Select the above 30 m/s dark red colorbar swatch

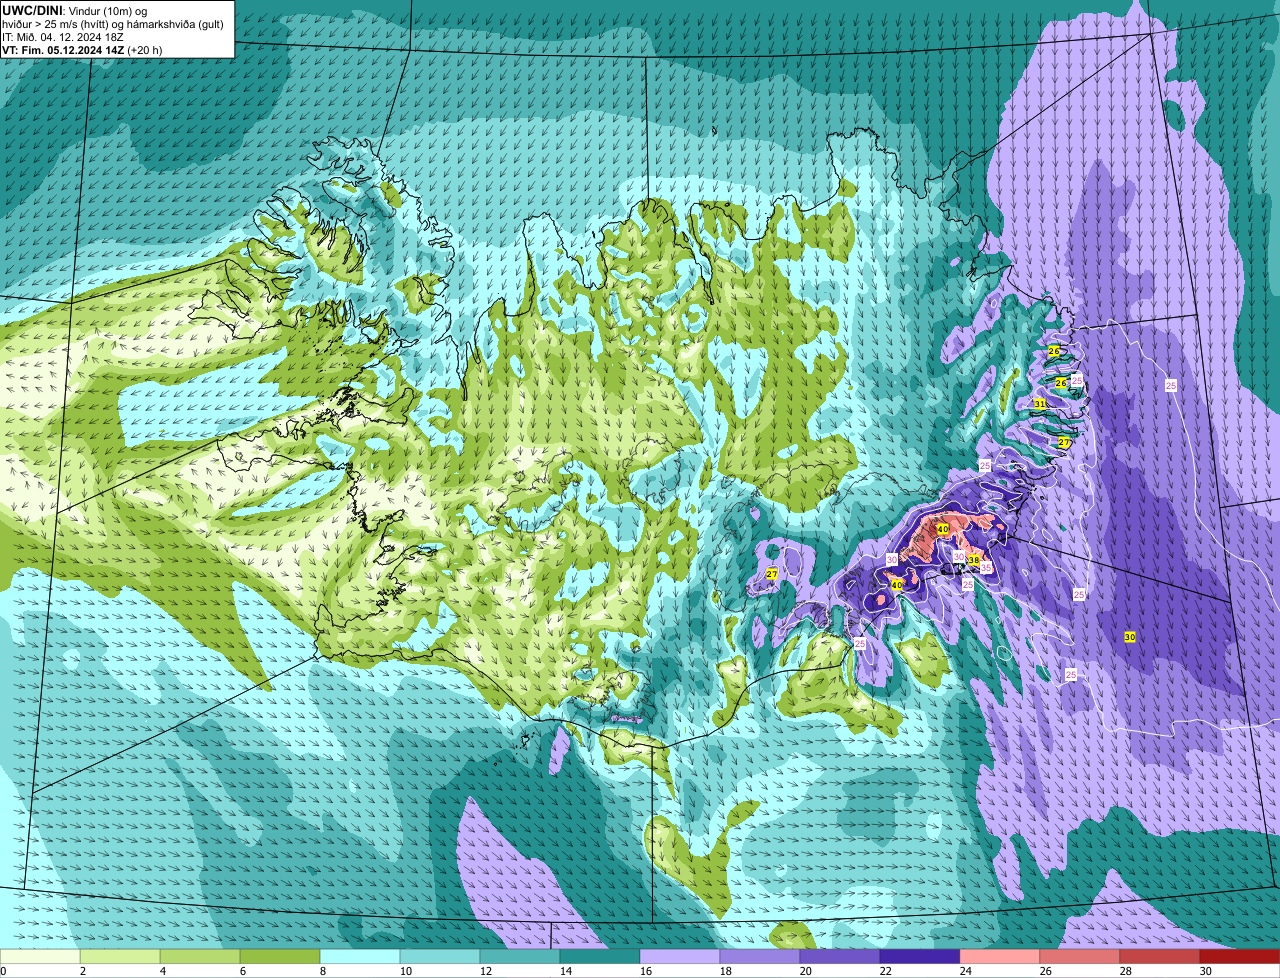tap(1240, 957)
